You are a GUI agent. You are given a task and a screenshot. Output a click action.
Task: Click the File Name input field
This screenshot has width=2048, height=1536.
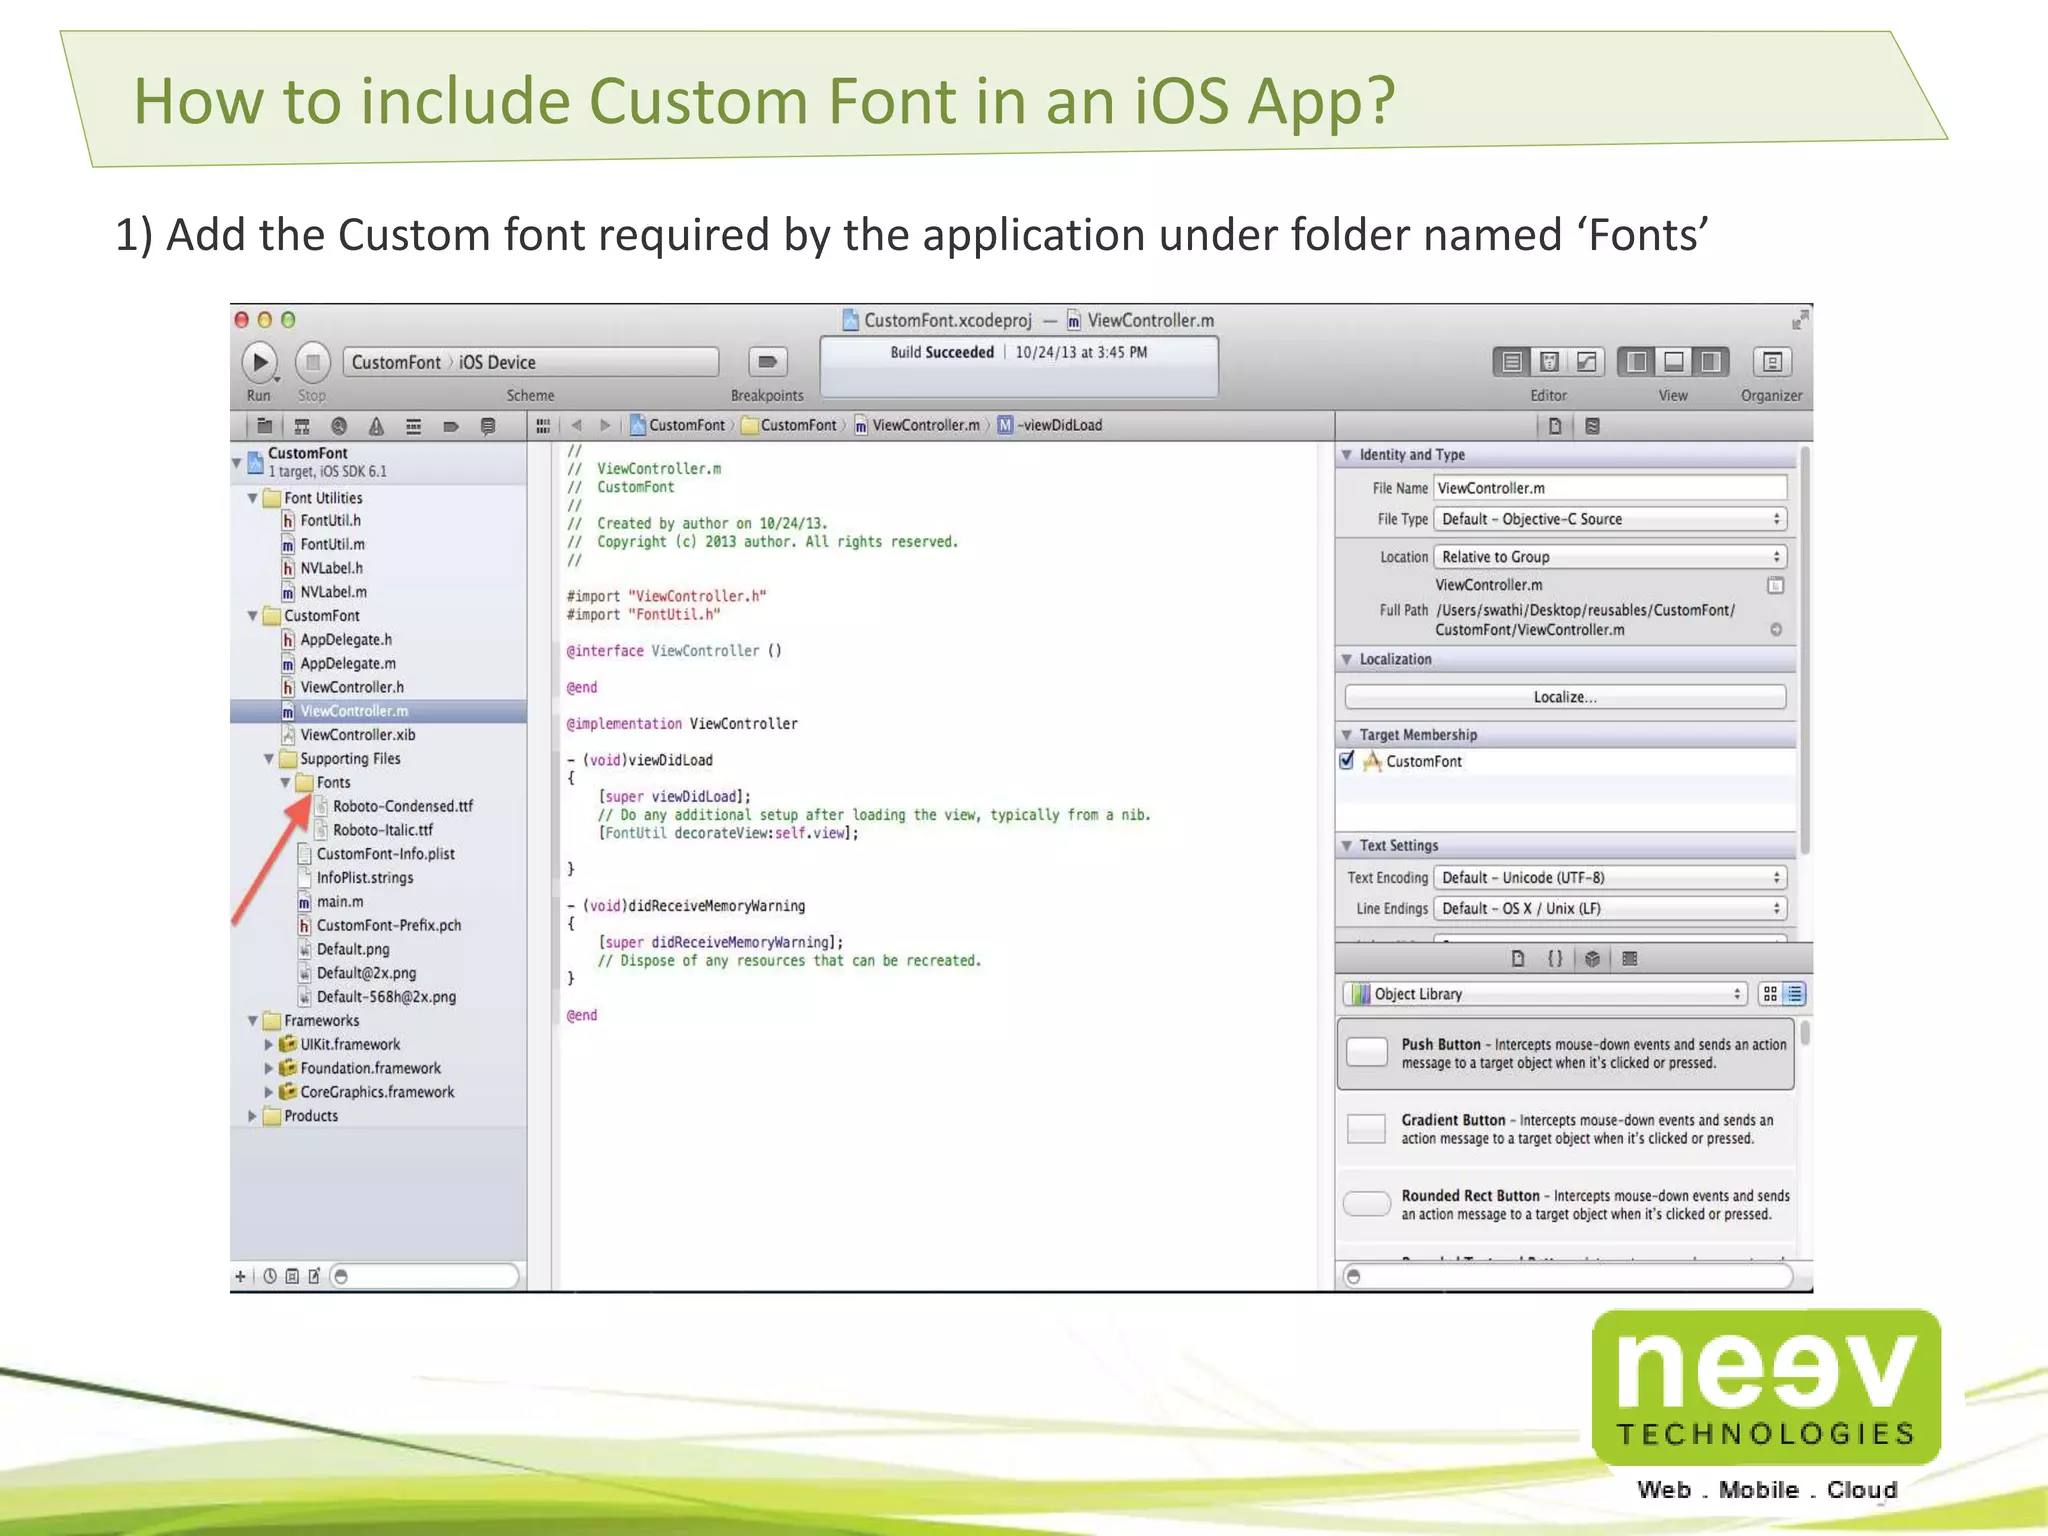[x=1609, y=488]
